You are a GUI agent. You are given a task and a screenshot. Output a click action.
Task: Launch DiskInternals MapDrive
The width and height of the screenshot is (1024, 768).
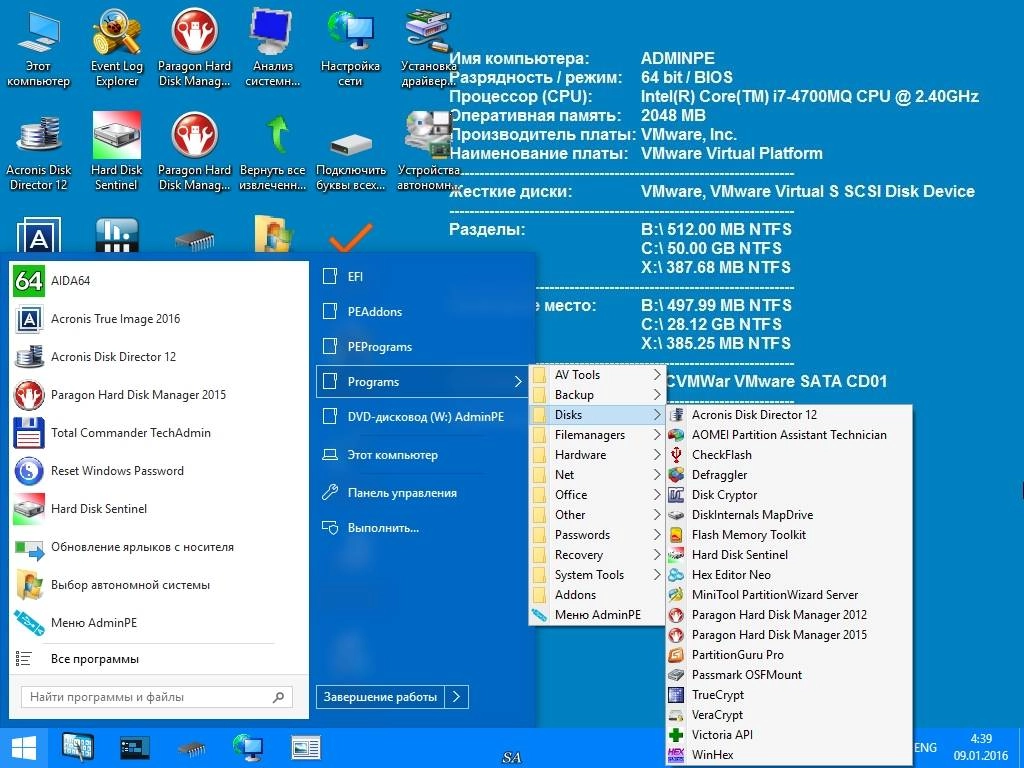click(x=789, y=515)
